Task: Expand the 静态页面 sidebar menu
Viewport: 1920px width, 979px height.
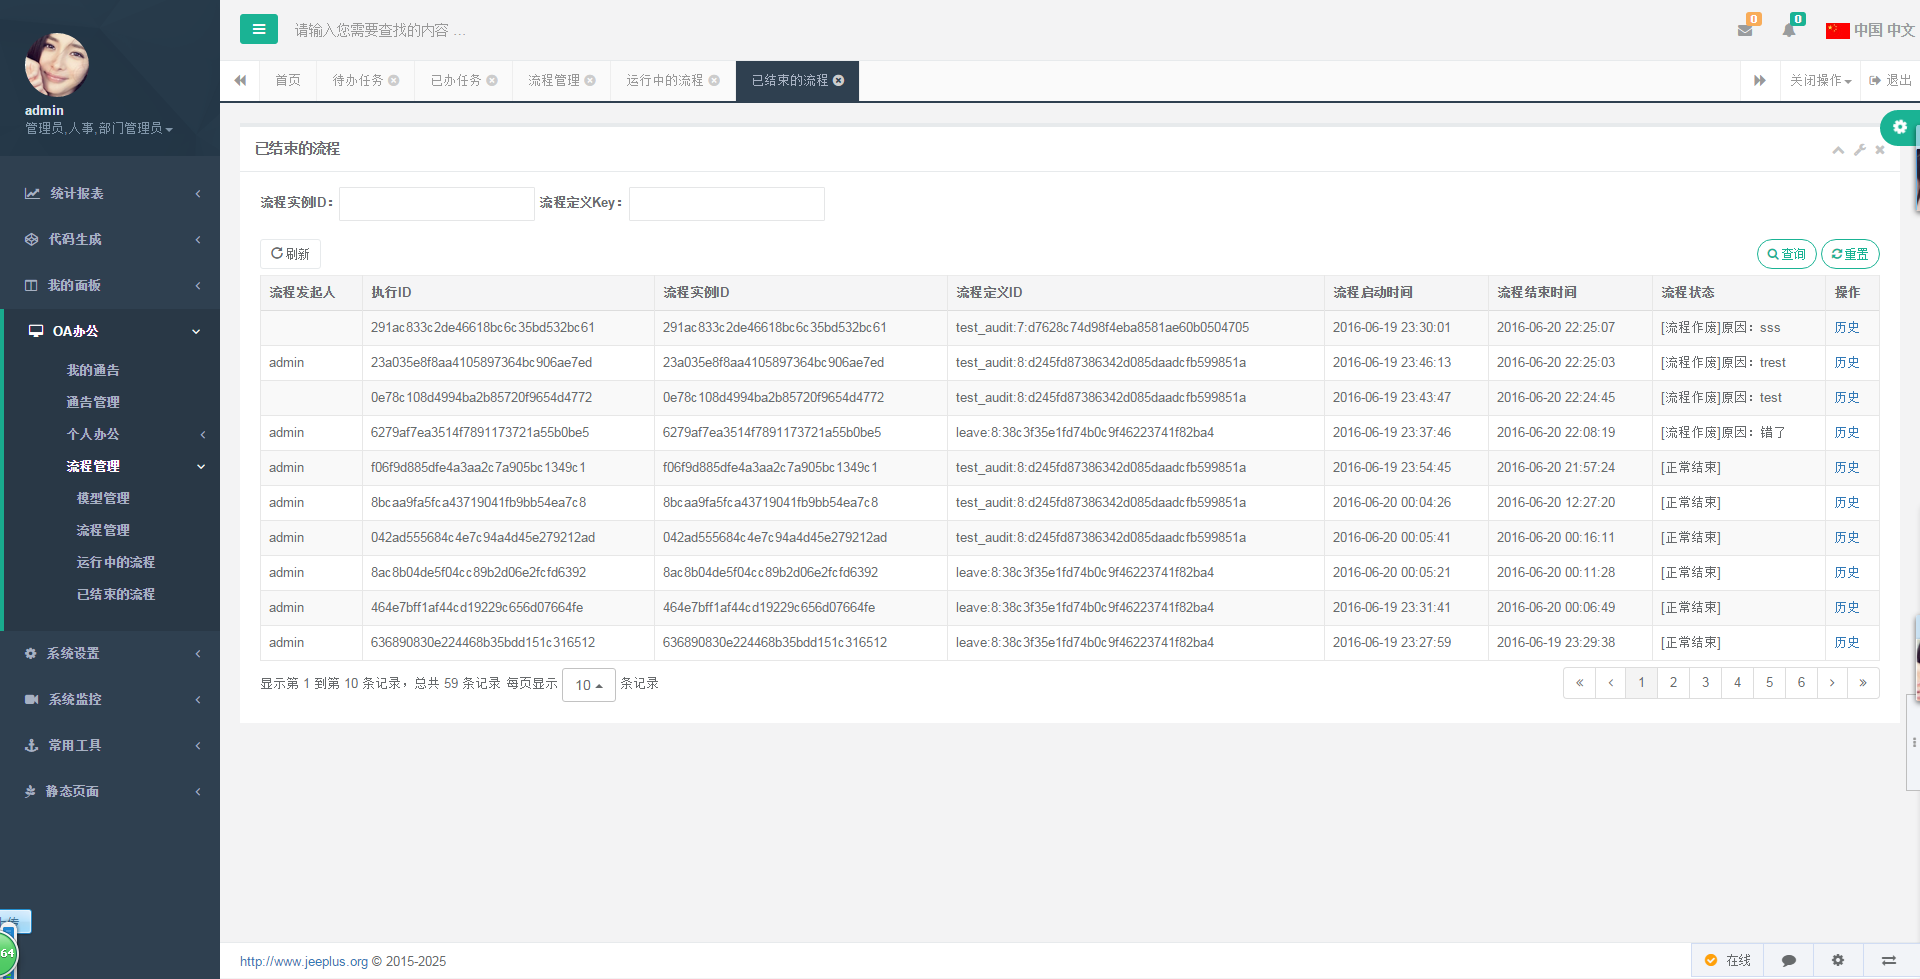Action: (x=110, y=791)
